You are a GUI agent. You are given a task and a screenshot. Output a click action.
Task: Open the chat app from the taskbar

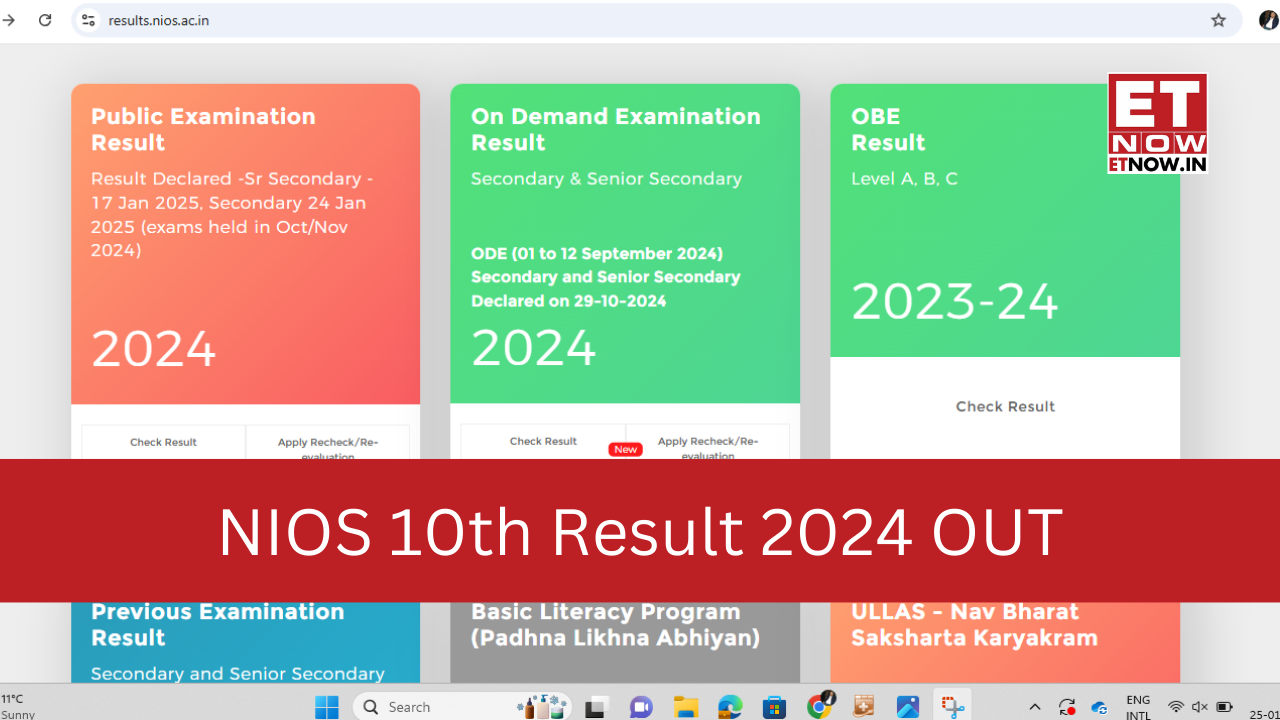pyautogui.click(x=640, y=706)
